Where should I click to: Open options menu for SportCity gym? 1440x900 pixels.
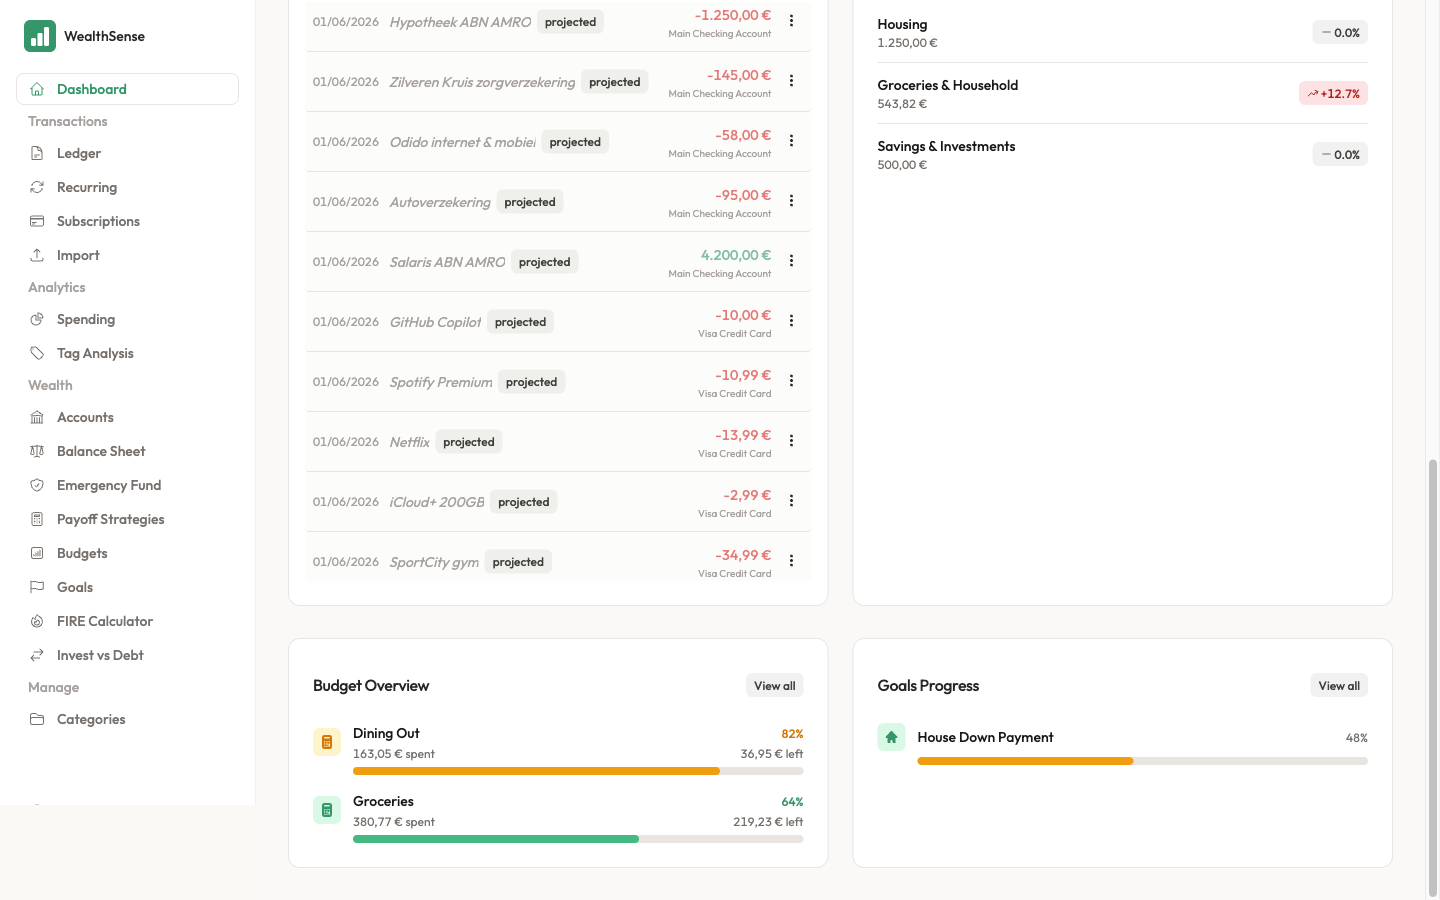tap(791, 561)
